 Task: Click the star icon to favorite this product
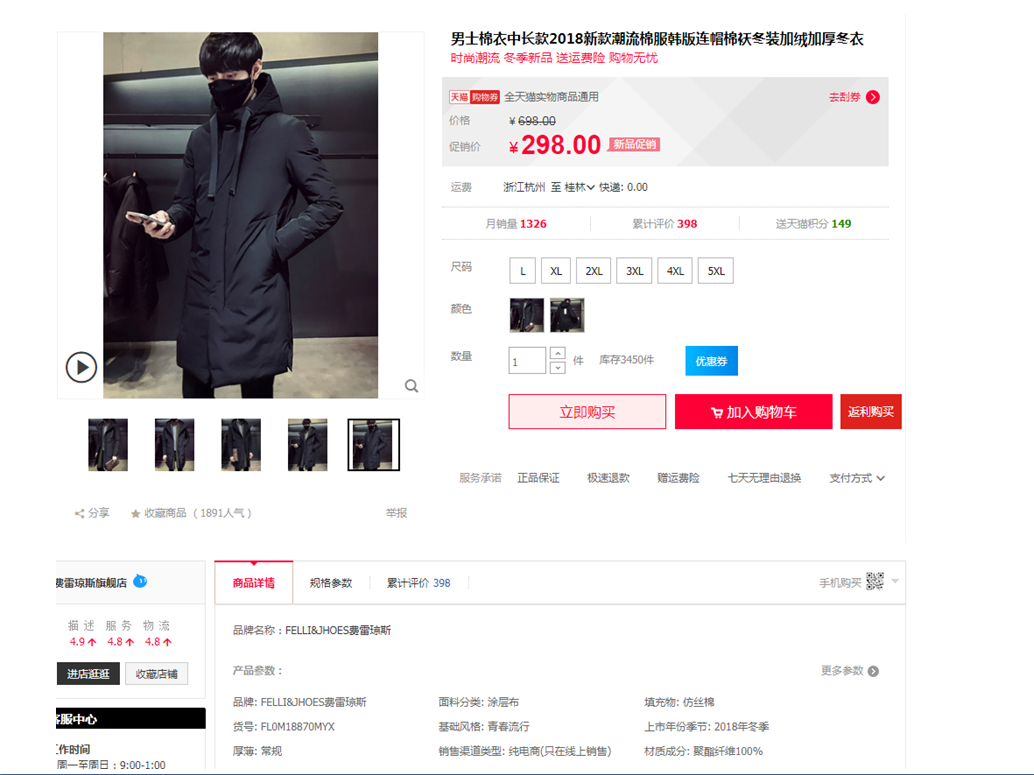point(135,513)
